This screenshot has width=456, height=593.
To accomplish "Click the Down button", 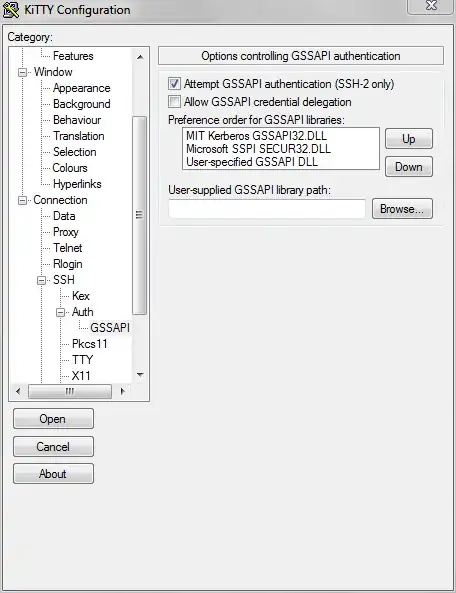I will click(x=409, y=167).
